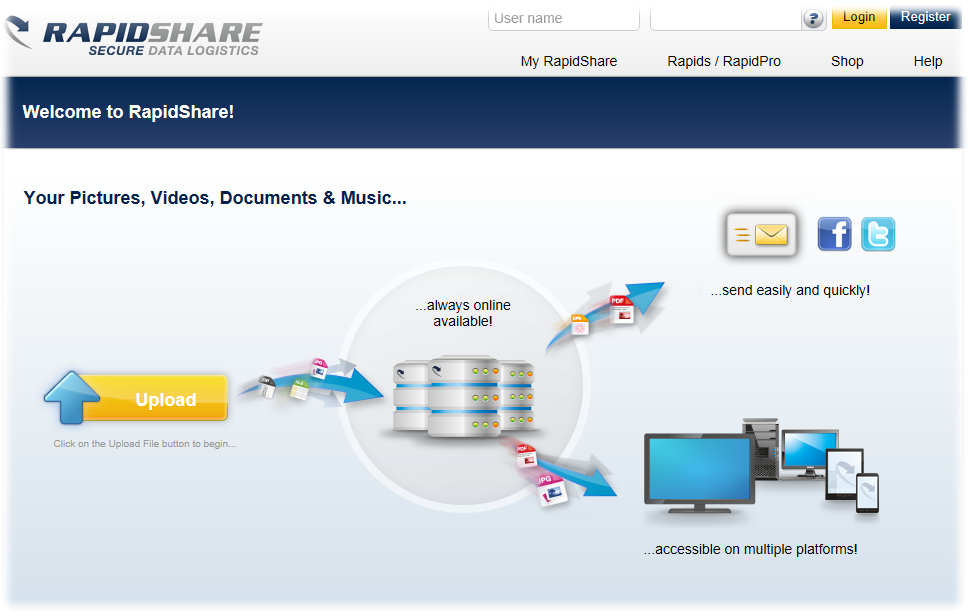Share via the Twitter icon
Image resolution: width=969 pixels, height=612 pixels.
878,234
